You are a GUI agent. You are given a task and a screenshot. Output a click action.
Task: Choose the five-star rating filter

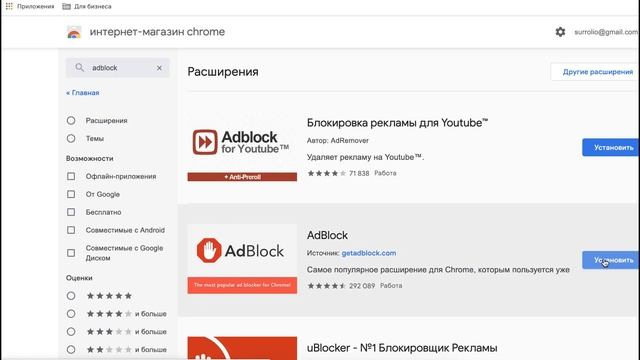coord(71,296)
